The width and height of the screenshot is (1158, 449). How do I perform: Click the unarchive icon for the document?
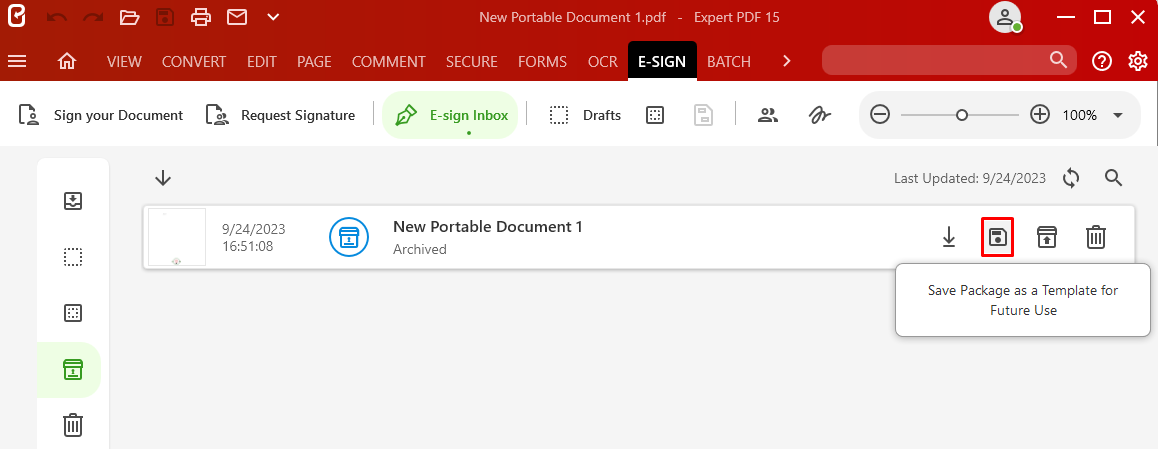(x=1046, y=237)
